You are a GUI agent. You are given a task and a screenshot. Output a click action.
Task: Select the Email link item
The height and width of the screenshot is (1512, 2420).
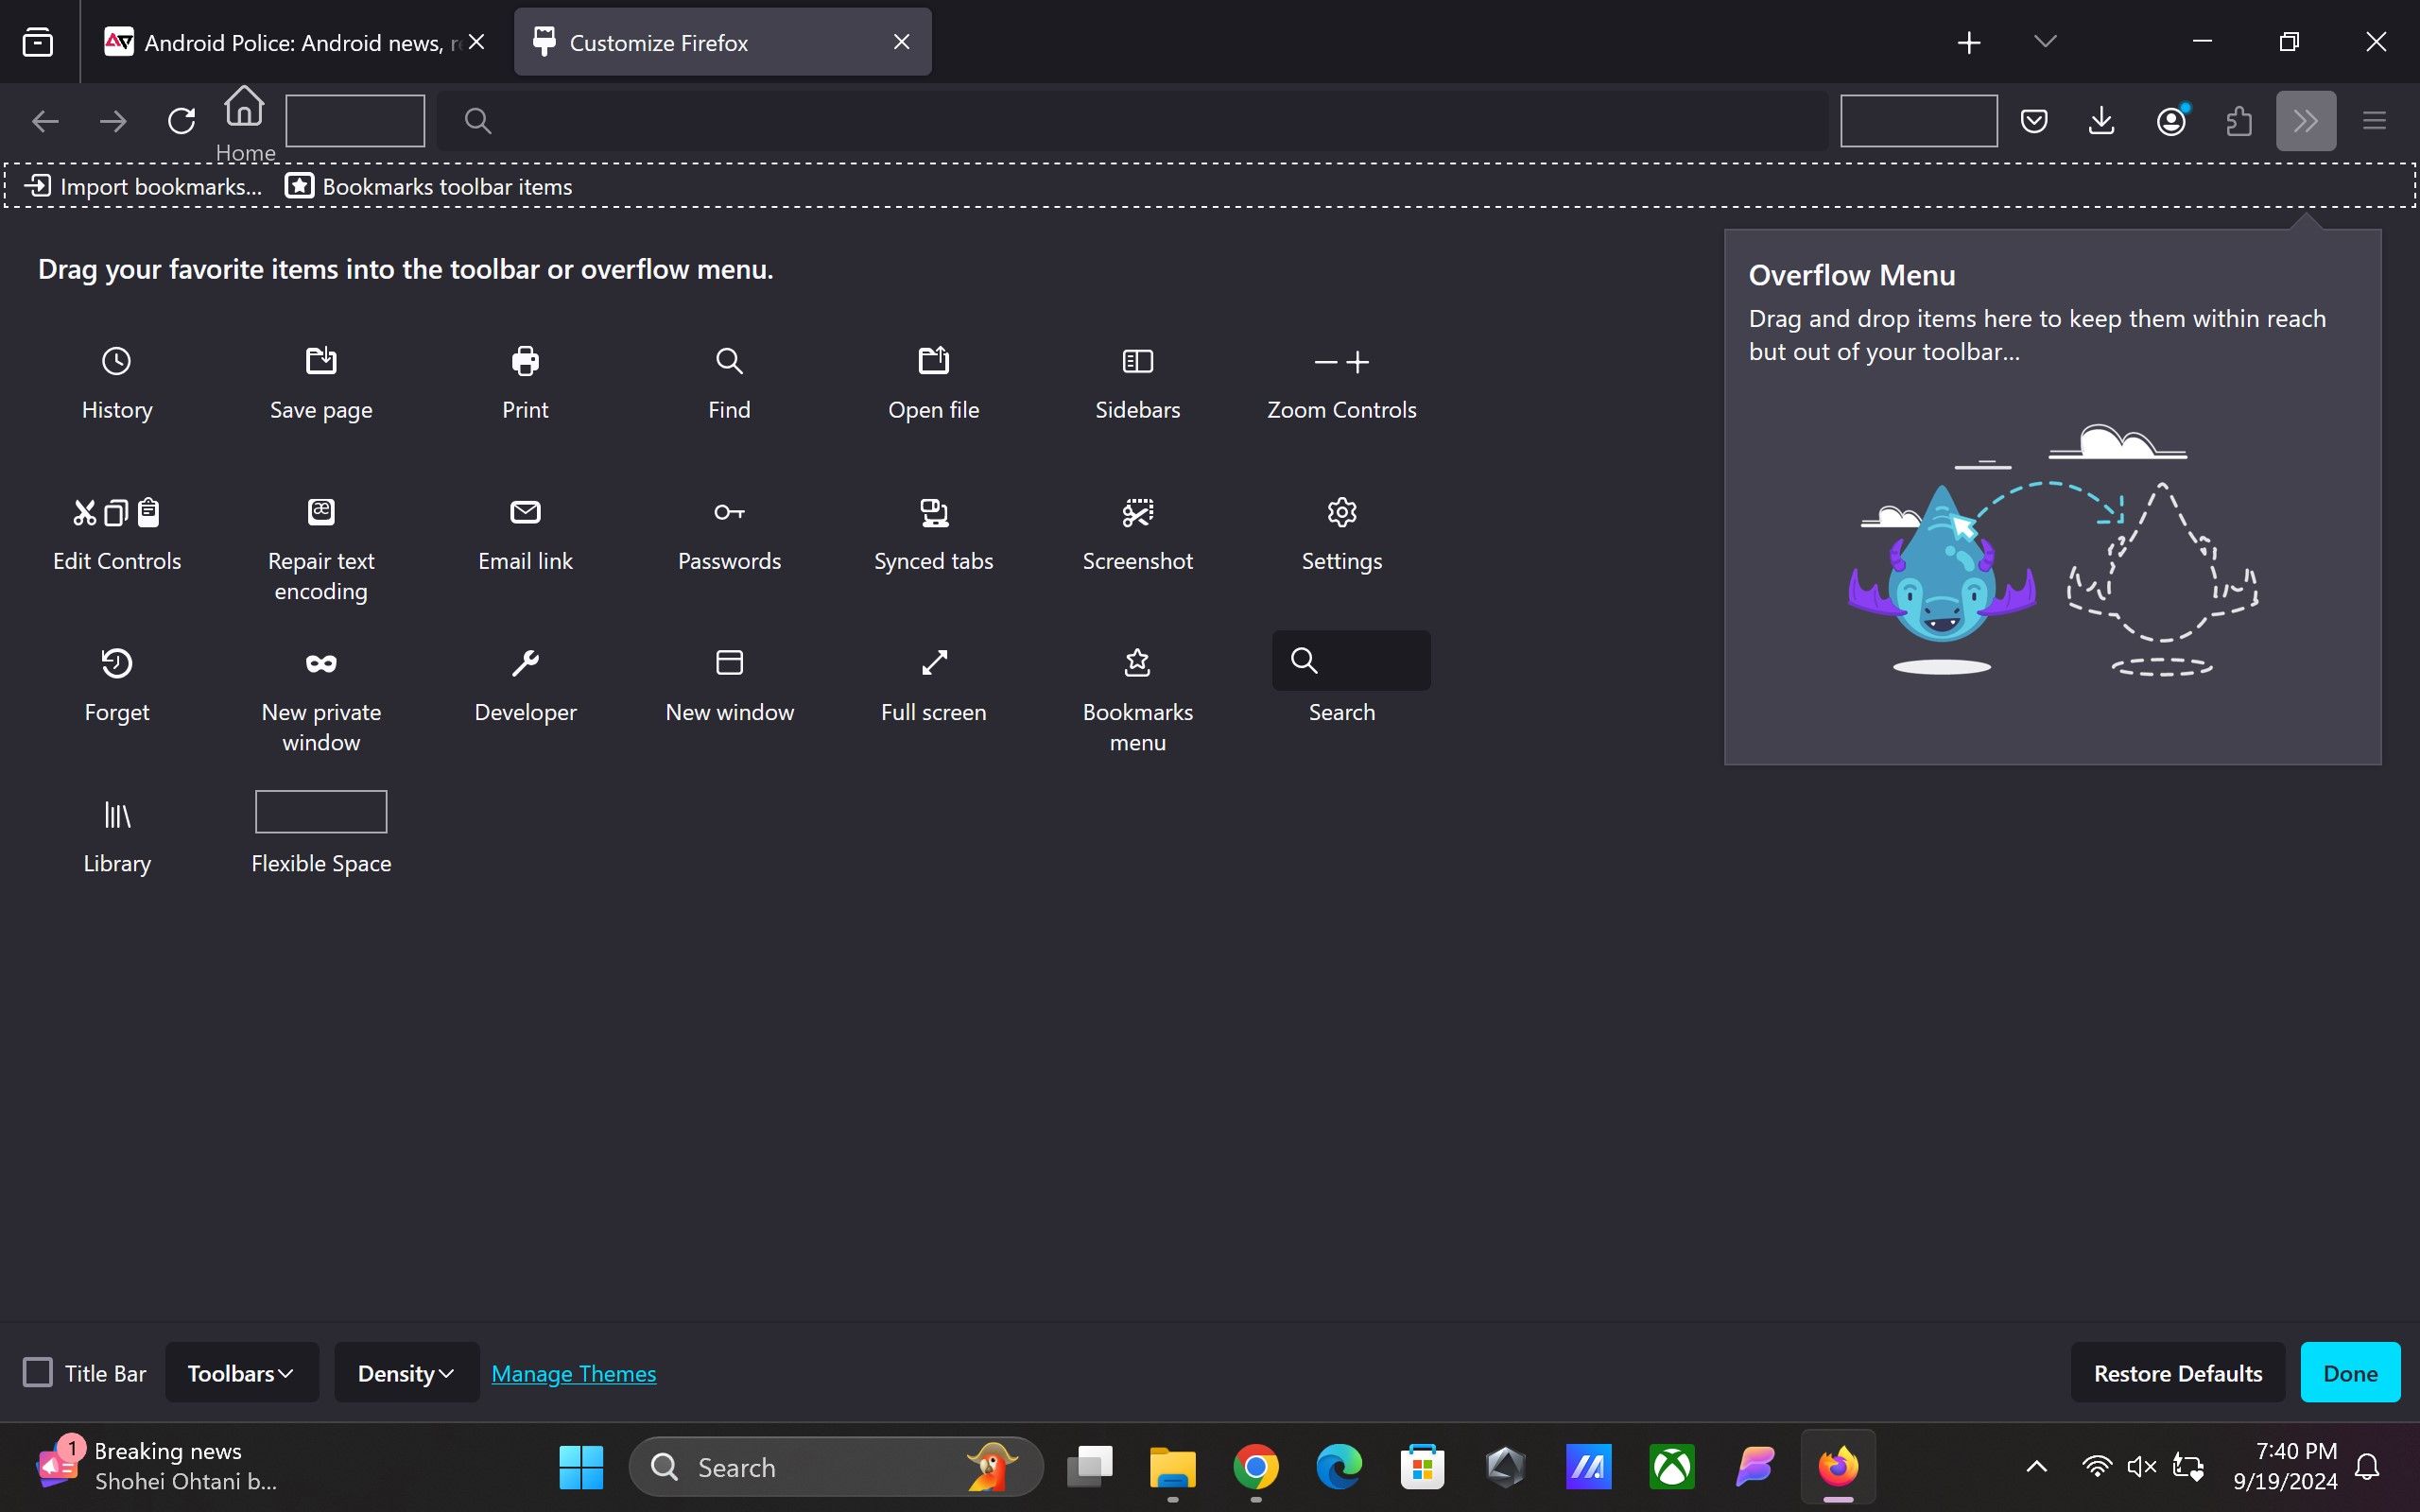[525, 530]
